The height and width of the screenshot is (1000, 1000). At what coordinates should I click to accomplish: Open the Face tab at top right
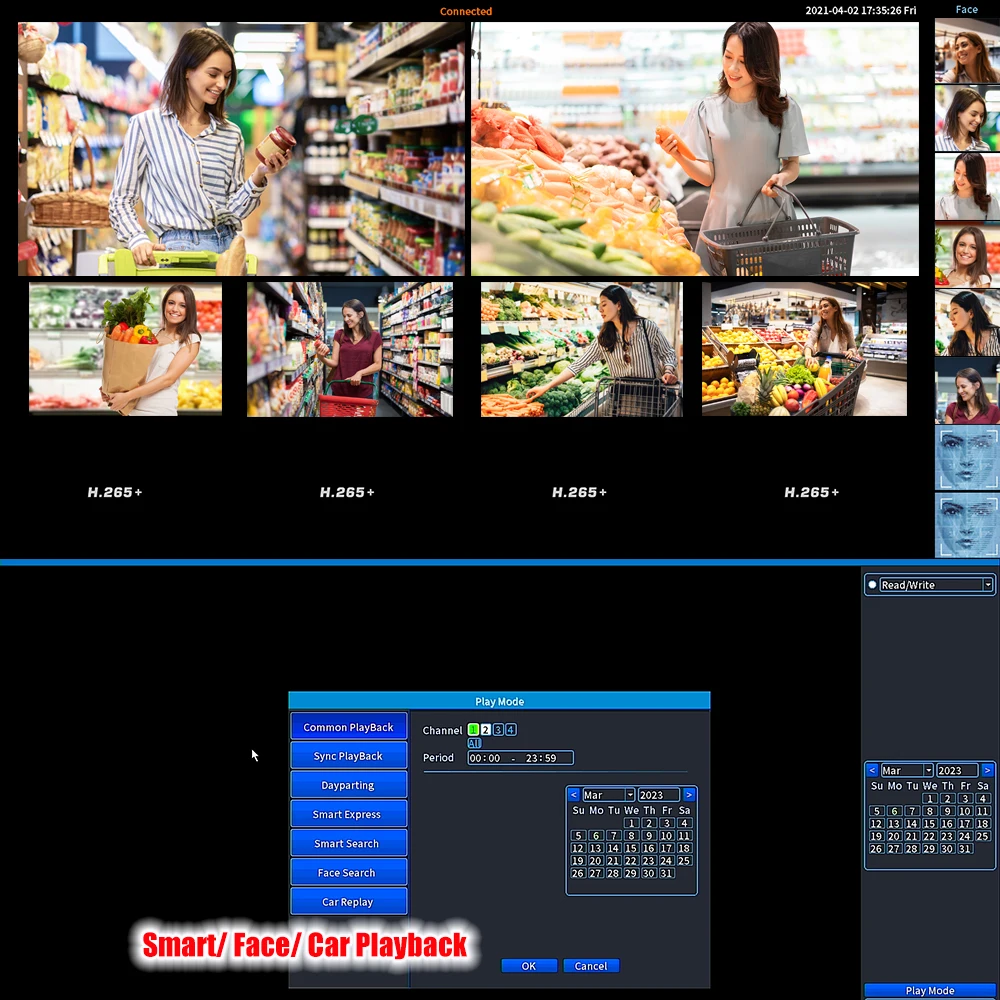966,10
